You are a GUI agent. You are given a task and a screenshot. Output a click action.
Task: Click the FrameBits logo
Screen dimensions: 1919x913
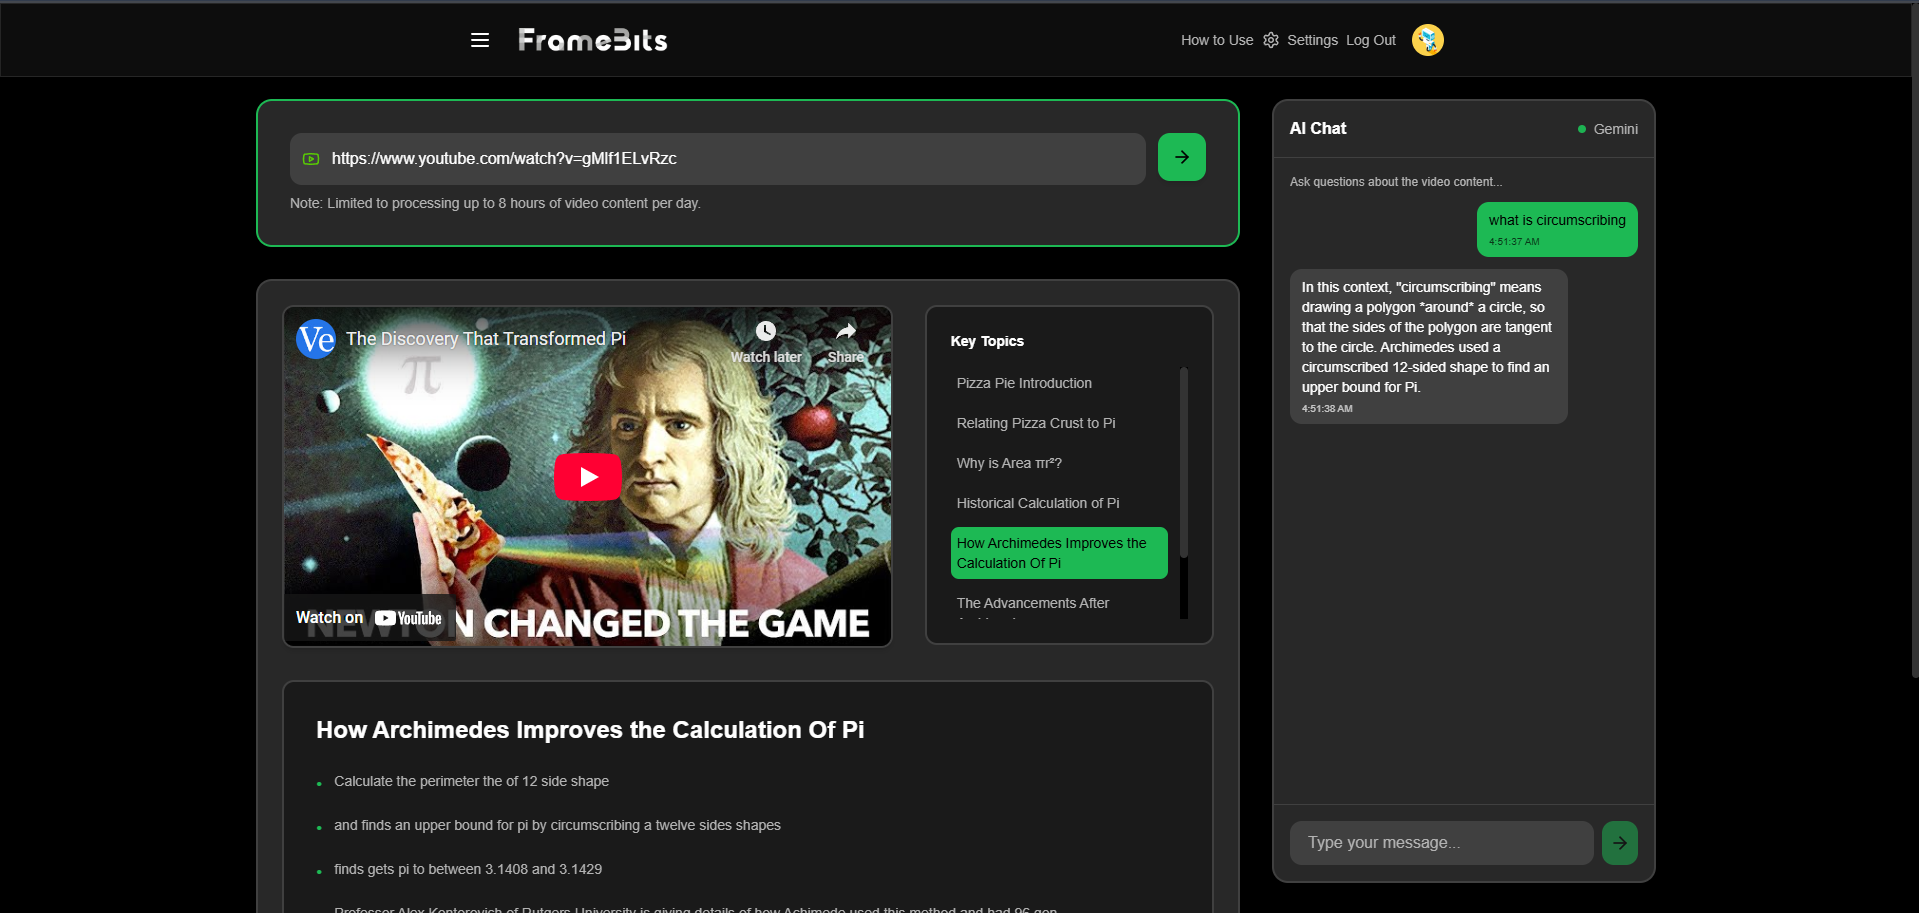(x=592, y=40)
